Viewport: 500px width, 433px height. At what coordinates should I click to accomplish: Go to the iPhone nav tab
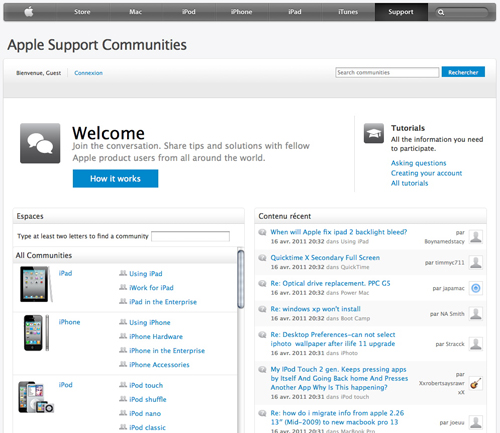pyautogui.click(x=242, y=12)
